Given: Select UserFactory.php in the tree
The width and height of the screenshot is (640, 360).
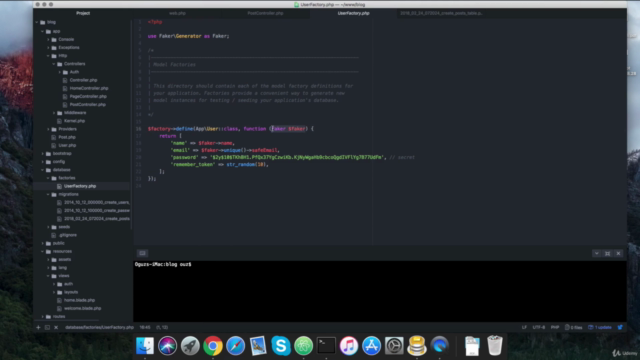Looking at the screenshot, I should click(80, 186).
